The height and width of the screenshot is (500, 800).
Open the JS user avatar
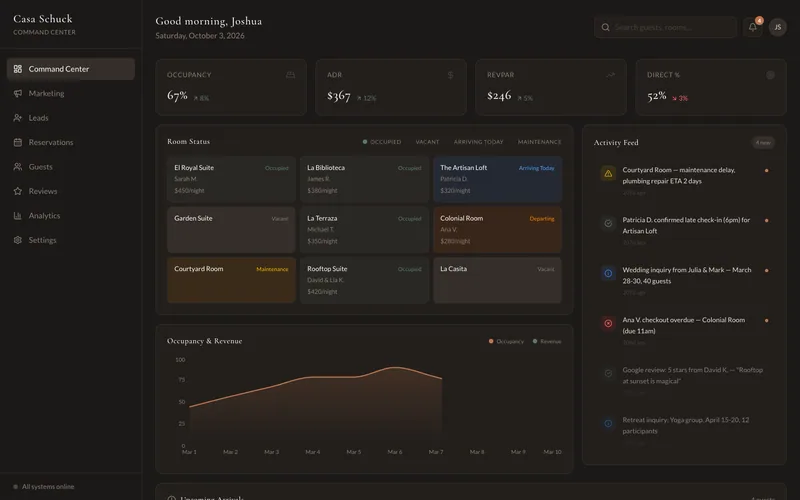tap(778, 27)
